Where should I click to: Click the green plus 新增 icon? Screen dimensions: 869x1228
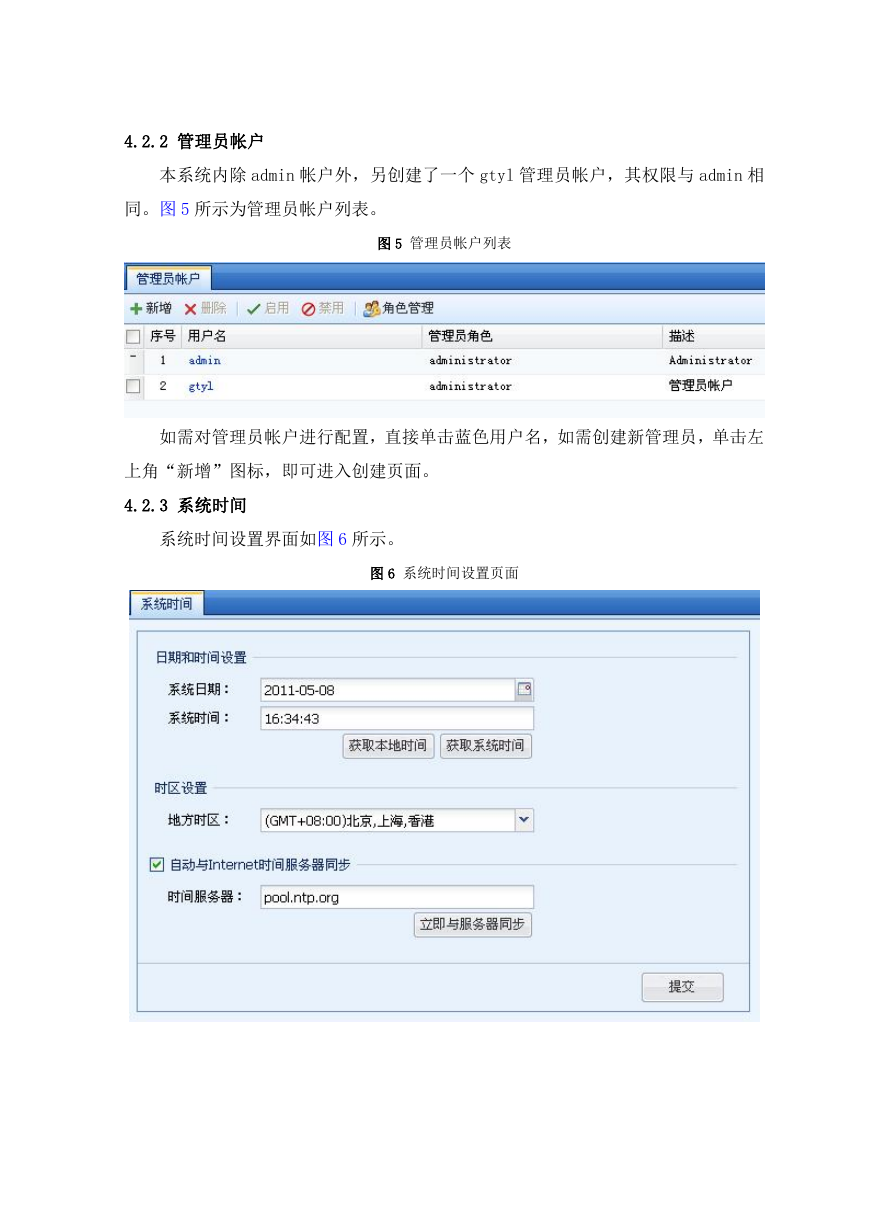tap(137, 309)
